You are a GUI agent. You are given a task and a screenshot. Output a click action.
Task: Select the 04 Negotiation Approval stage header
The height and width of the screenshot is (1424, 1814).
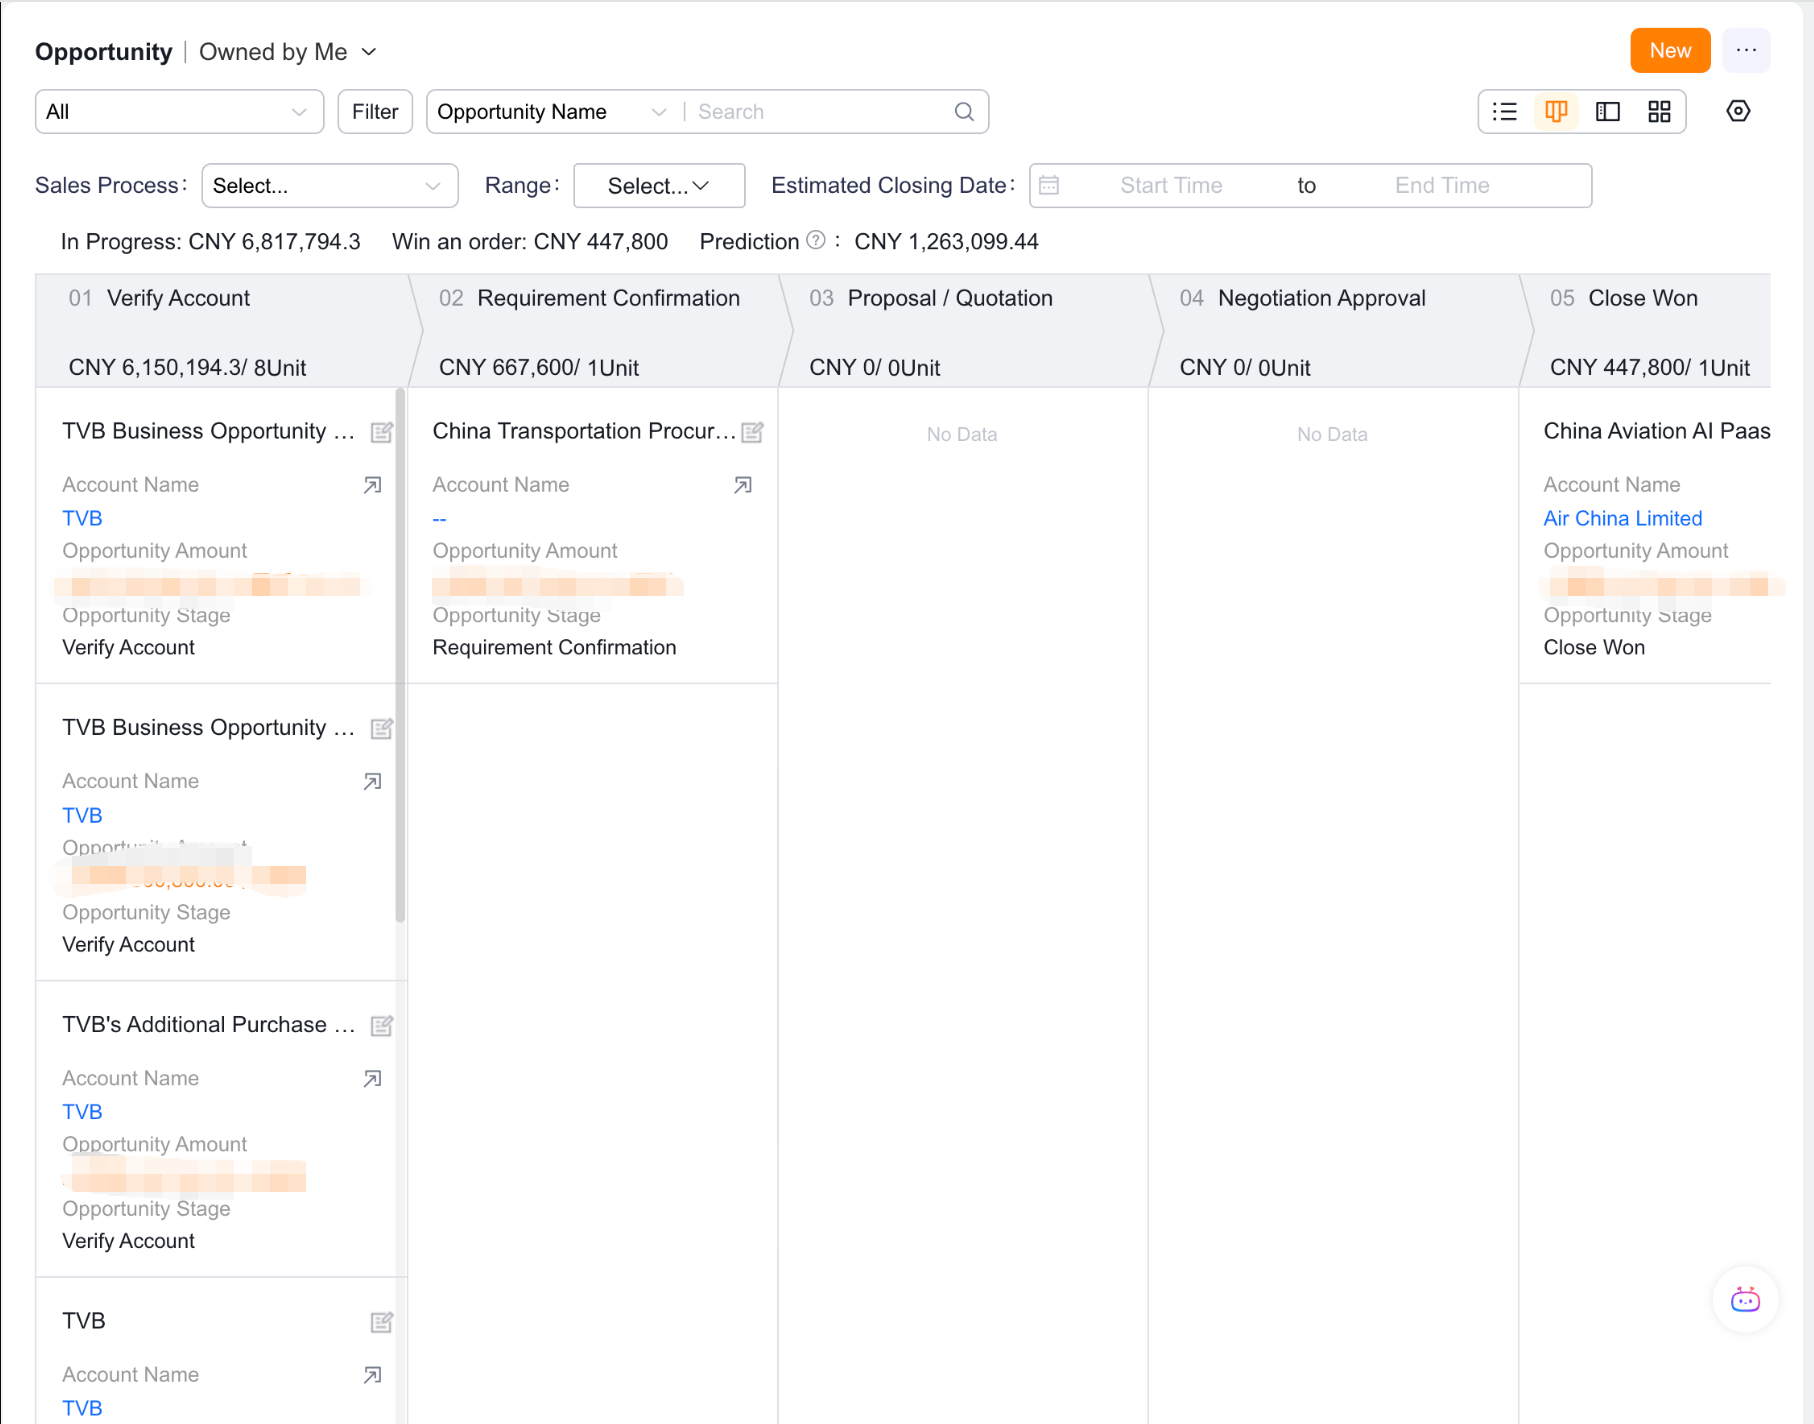pos(1340,331)
